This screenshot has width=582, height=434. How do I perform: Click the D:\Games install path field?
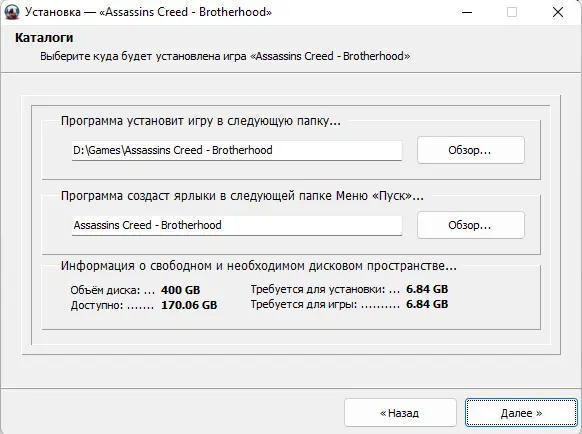[x=237, y=150]
